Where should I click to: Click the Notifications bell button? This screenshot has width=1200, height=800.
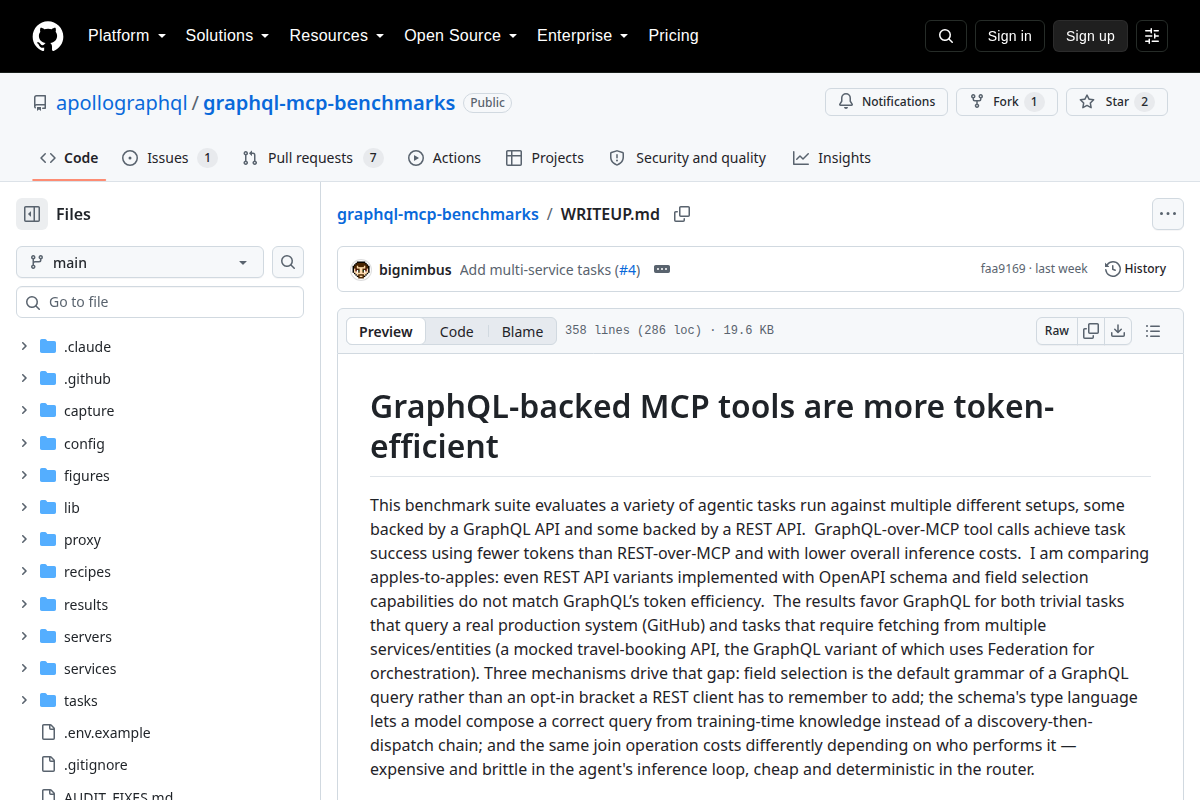pyautogui.click(x=886, y=102)
